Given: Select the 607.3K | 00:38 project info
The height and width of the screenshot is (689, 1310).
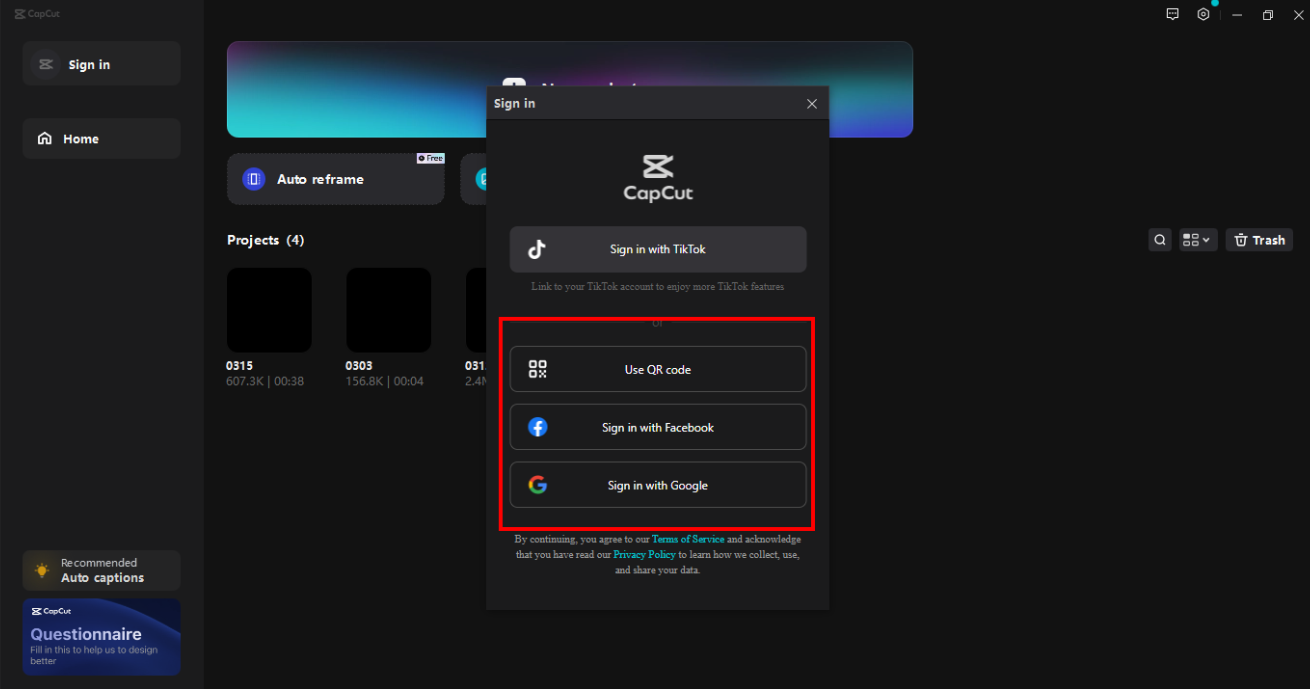Looking at the screenshot, I should pyautogui.click(x=265, y=381).
